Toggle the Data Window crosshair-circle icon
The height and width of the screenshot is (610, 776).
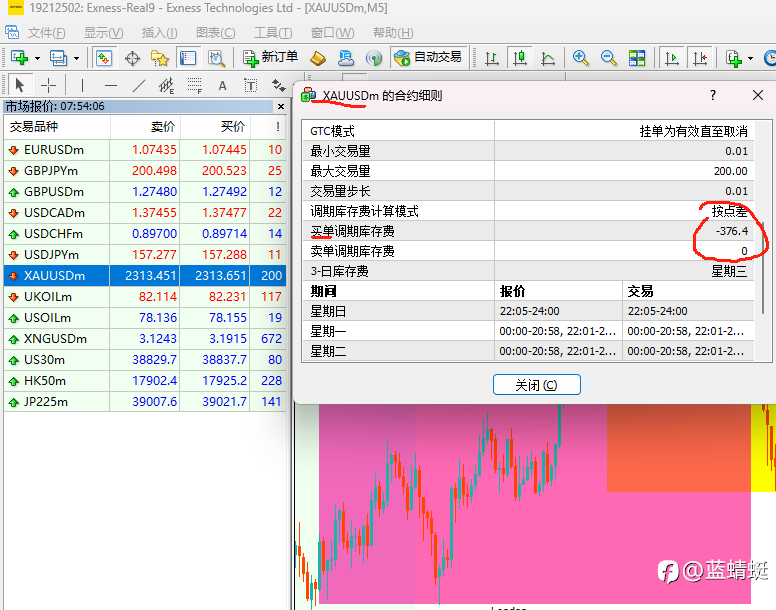(x=132, y=58)
